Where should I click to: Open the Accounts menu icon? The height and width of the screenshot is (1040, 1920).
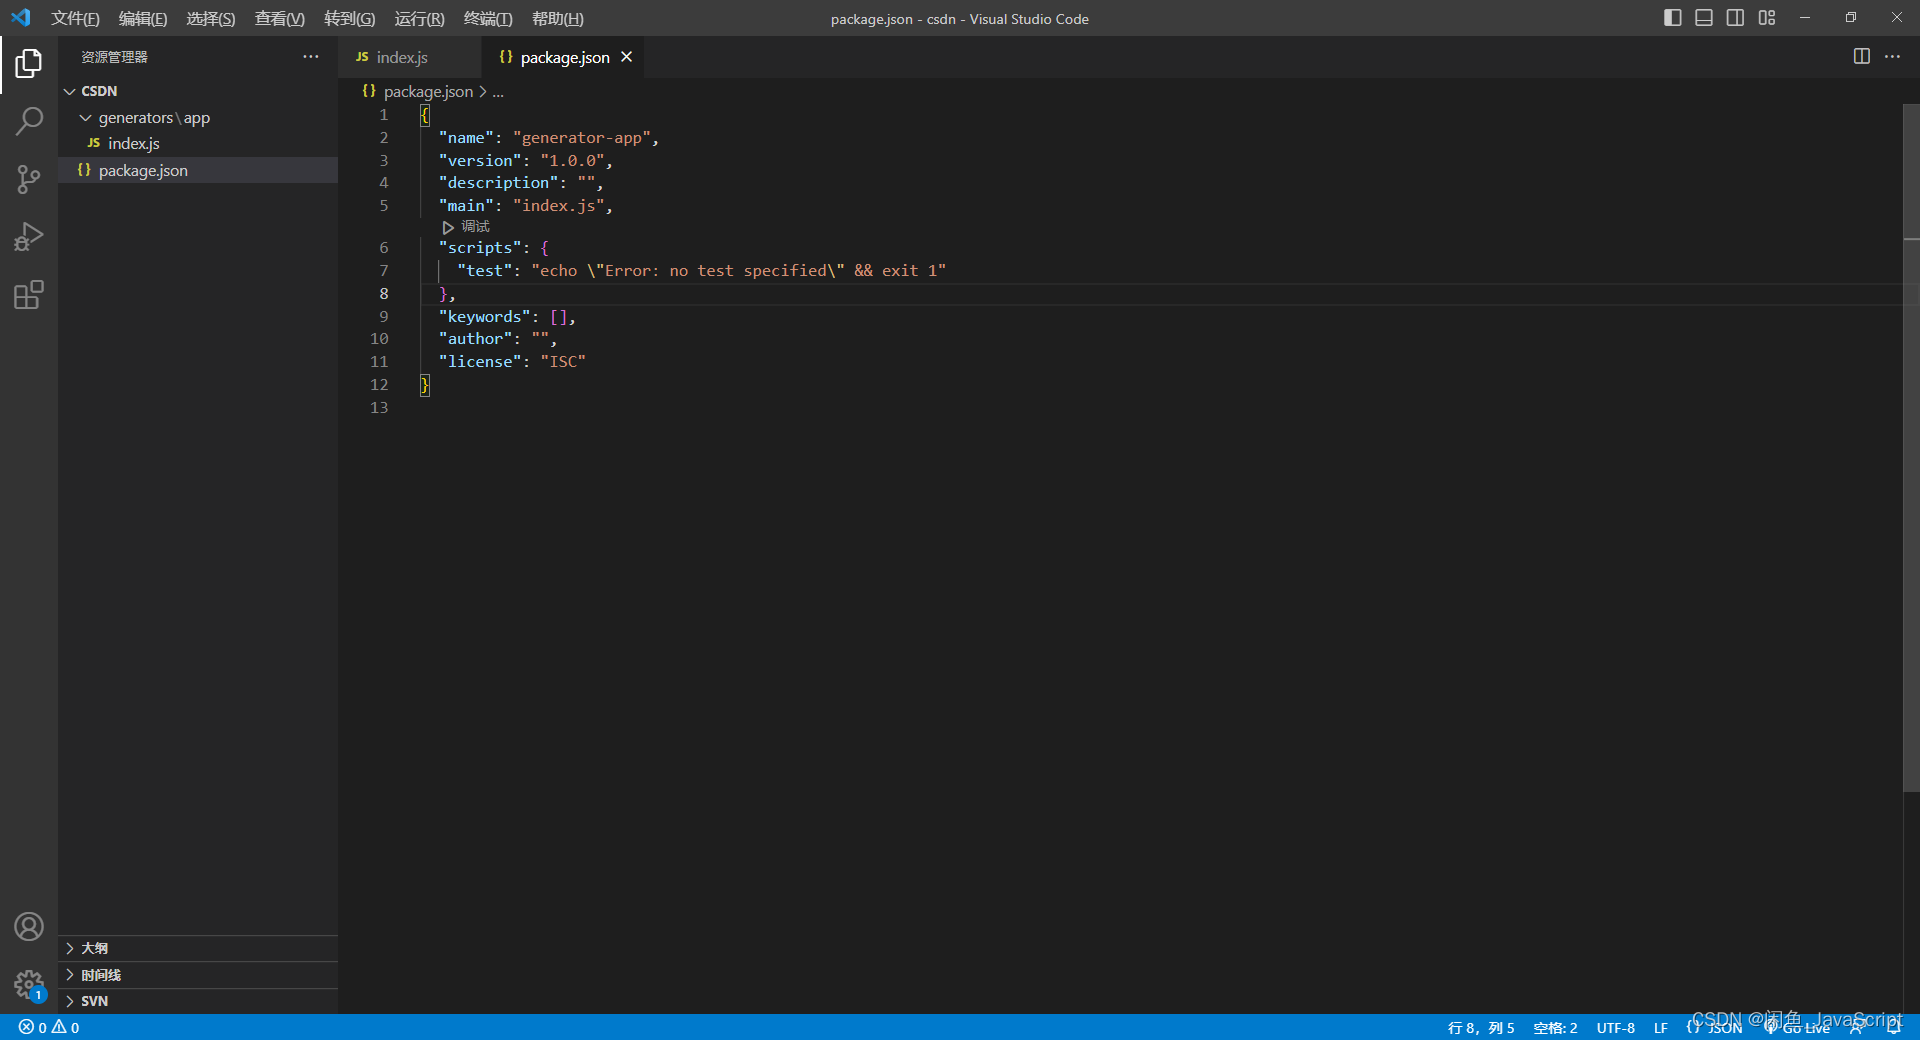(29, 927)
